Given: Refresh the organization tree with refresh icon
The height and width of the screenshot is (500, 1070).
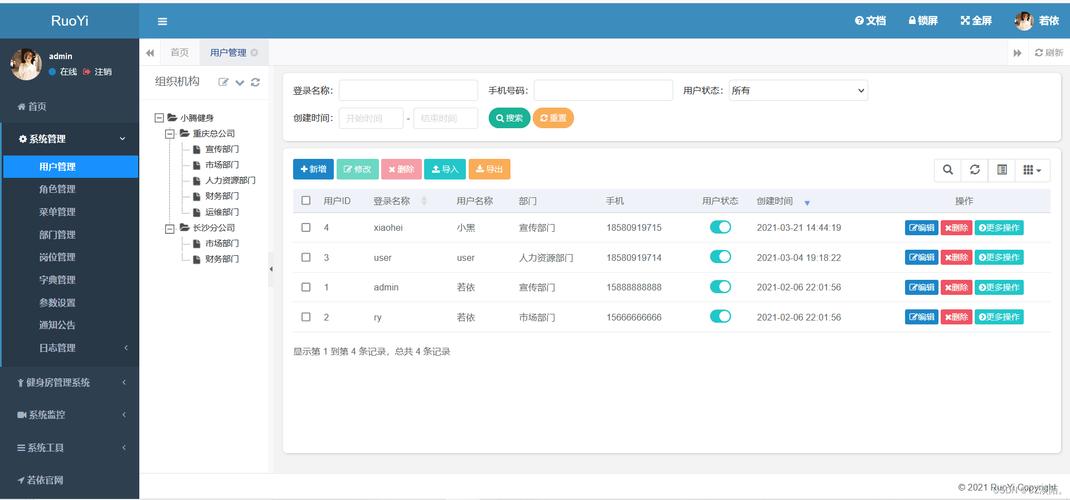Looking at the screenshot, I should 255,82.
